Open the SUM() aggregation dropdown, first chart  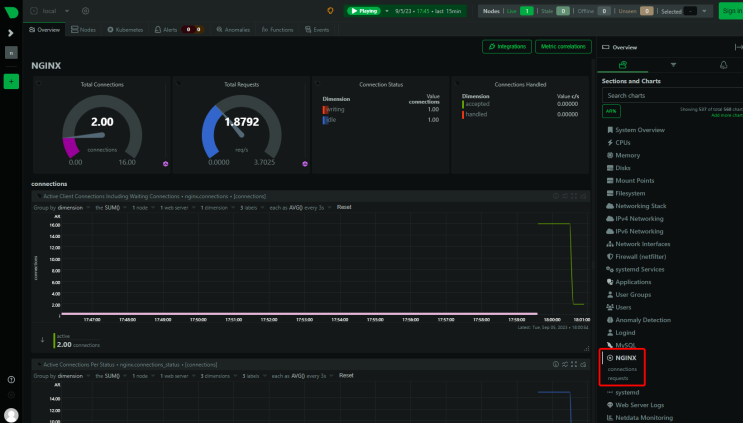pos(111,207)
